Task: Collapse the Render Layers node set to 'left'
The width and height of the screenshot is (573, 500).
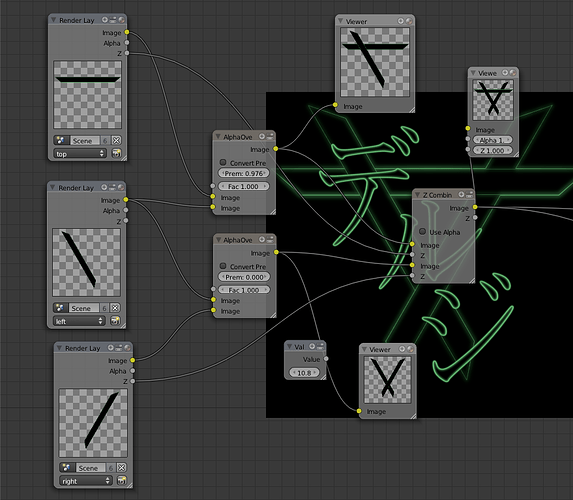Action: pos(53,187)
